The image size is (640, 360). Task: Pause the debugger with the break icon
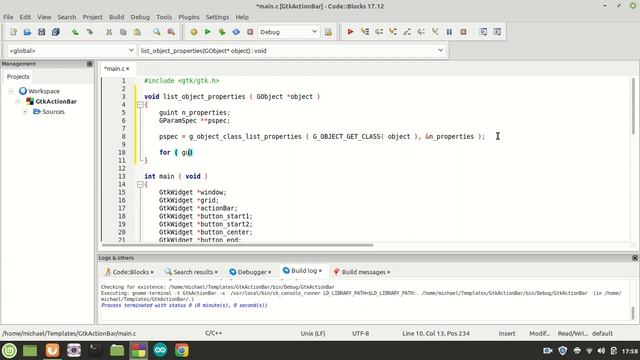(449, 32)
